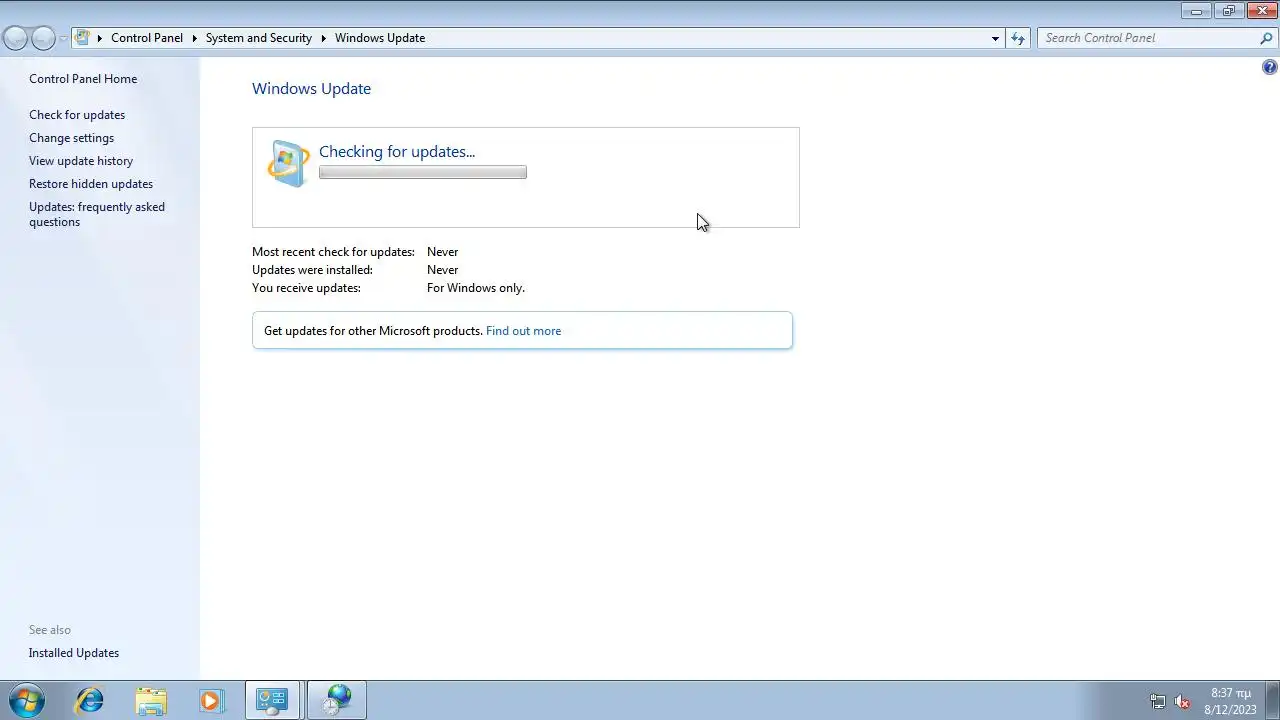Open the address bar history dropdown
Viewport: 1280px width, 720px height.
coord(995,38)
